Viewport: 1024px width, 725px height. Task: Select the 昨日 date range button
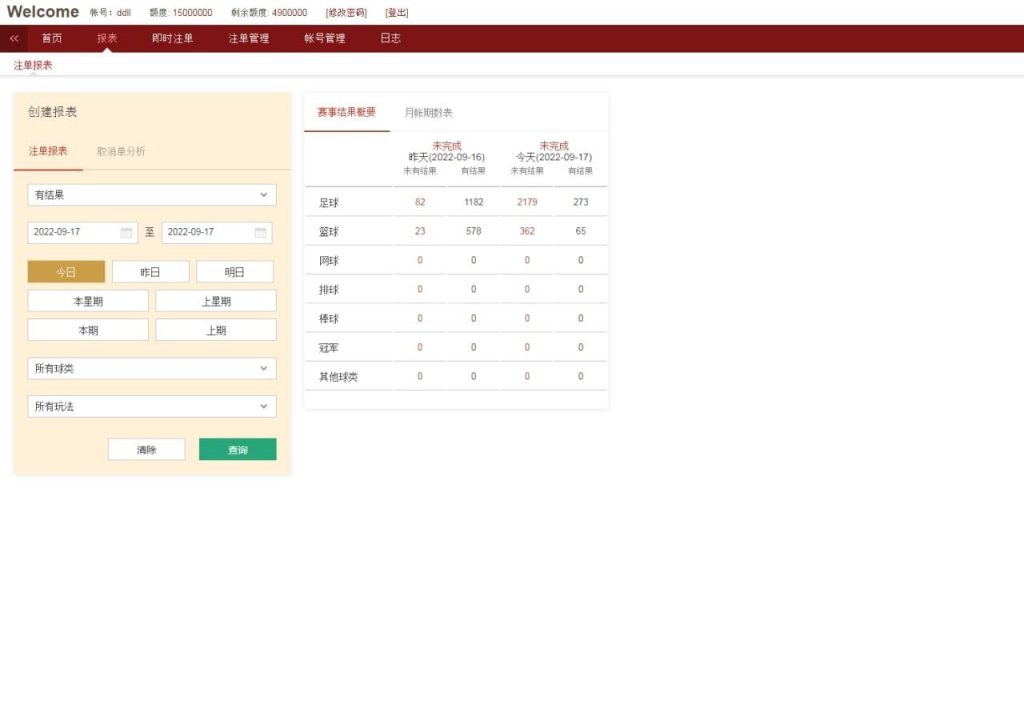150,272
